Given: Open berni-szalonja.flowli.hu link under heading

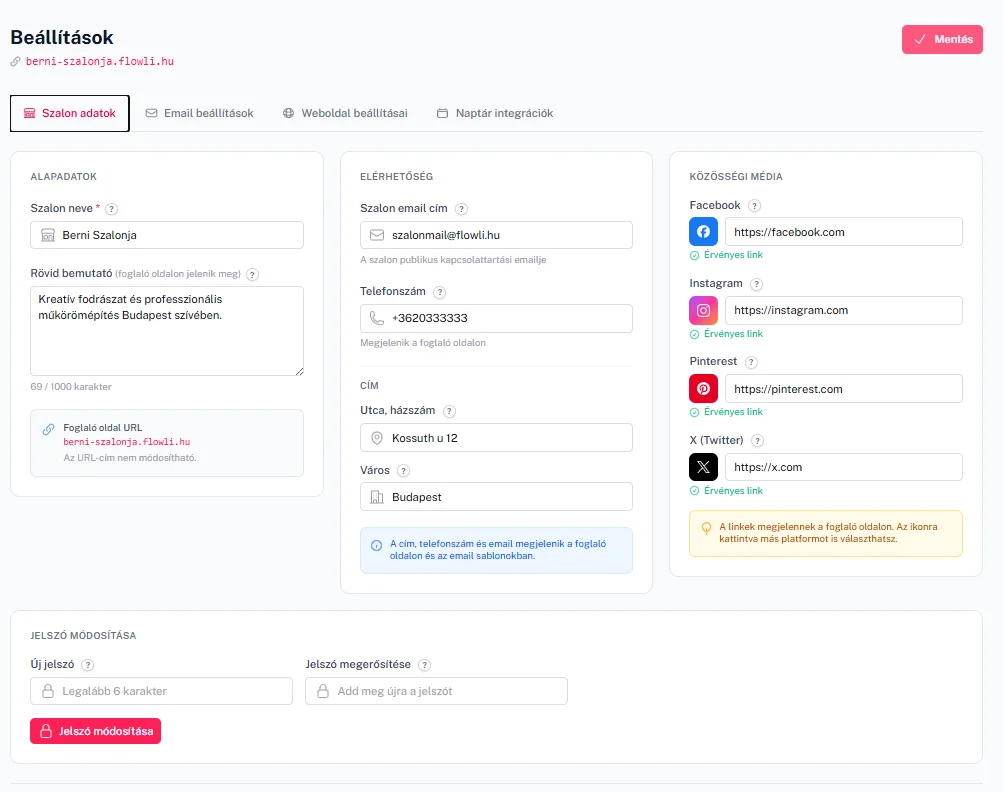Looking at the screenshot, I should [x=100, y=61].
